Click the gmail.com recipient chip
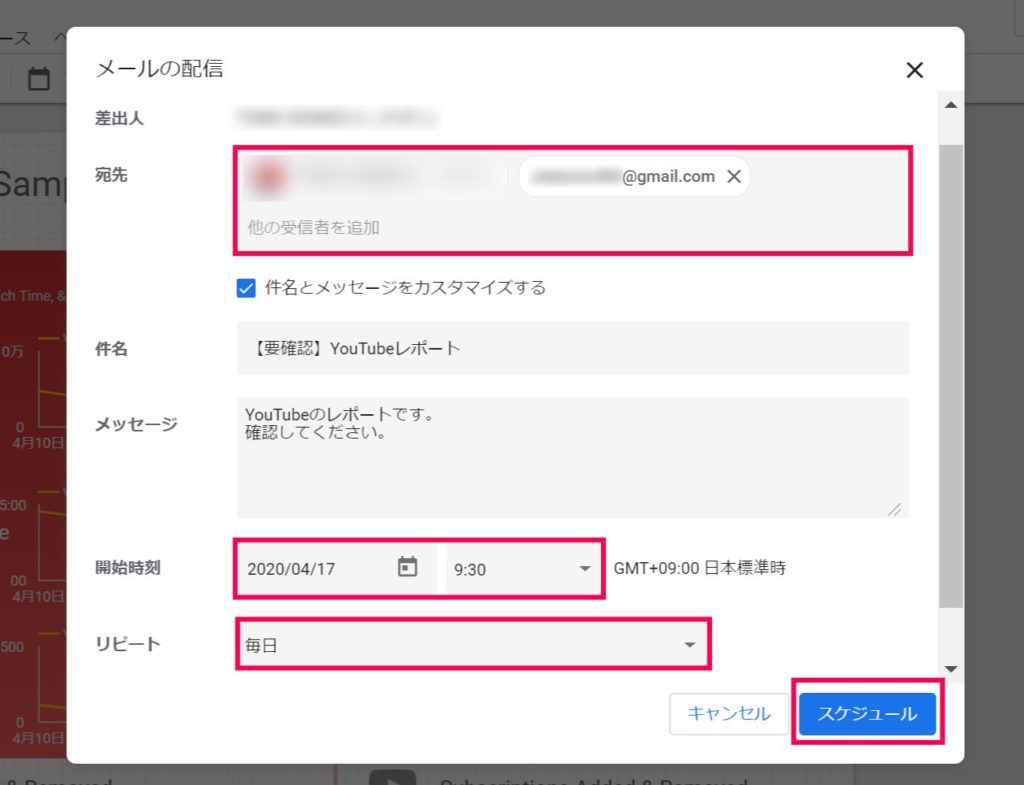 pyautogui.click(x=634, y=176)
